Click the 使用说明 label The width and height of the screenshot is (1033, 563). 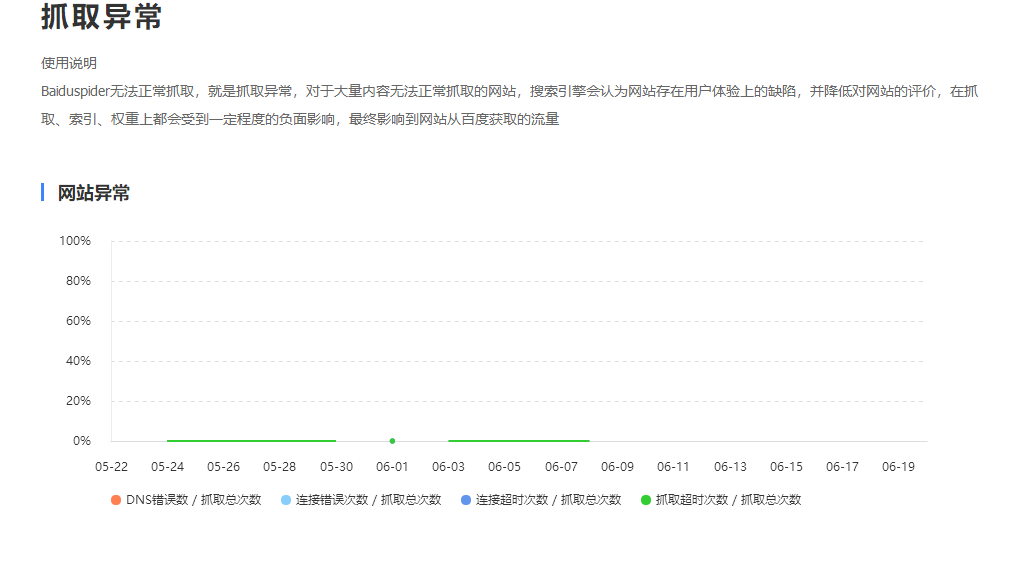pyautogui.click(x=69, y=63)
